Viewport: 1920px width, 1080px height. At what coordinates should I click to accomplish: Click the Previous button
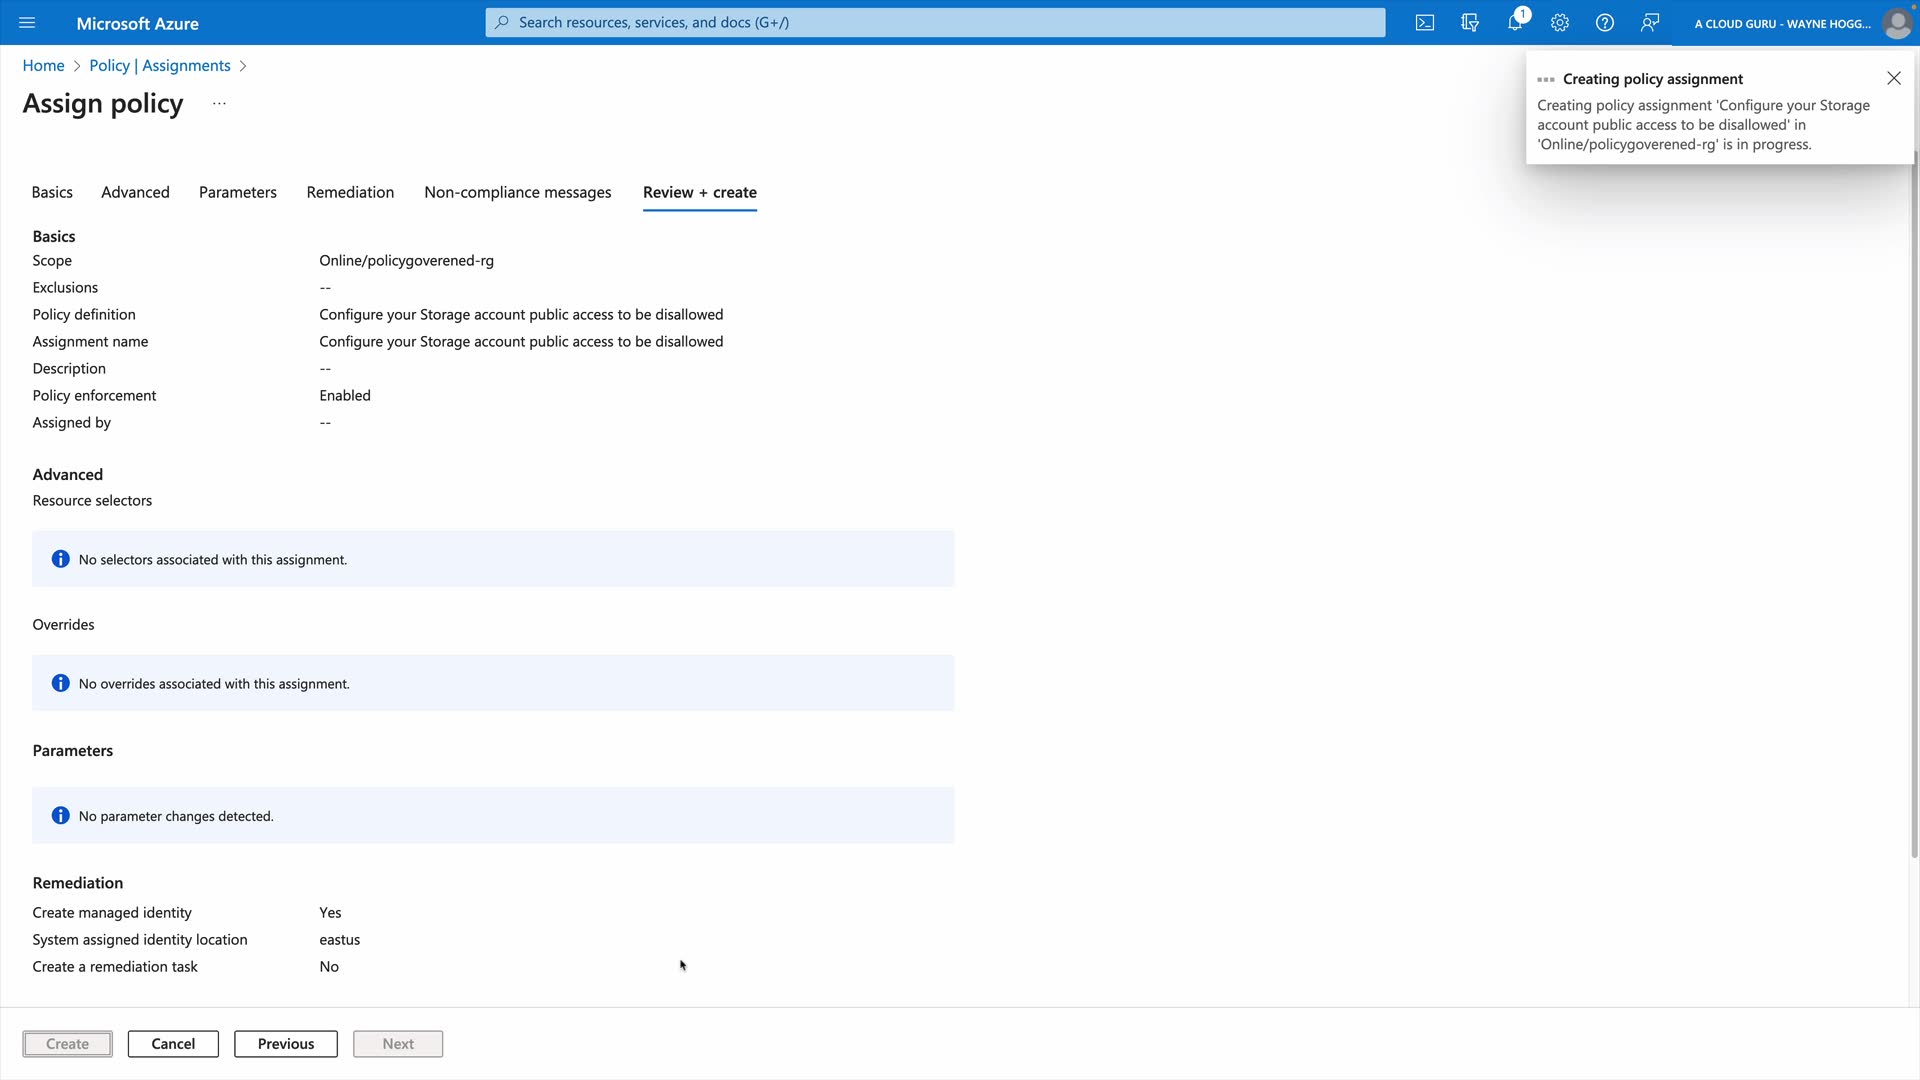[286, 1044]
